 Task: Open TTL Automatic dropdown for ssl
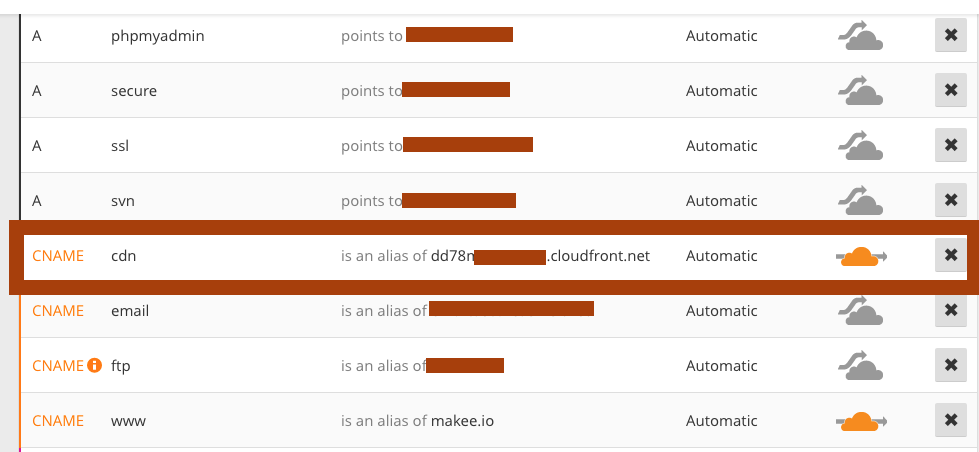click(x=721, y=145)
